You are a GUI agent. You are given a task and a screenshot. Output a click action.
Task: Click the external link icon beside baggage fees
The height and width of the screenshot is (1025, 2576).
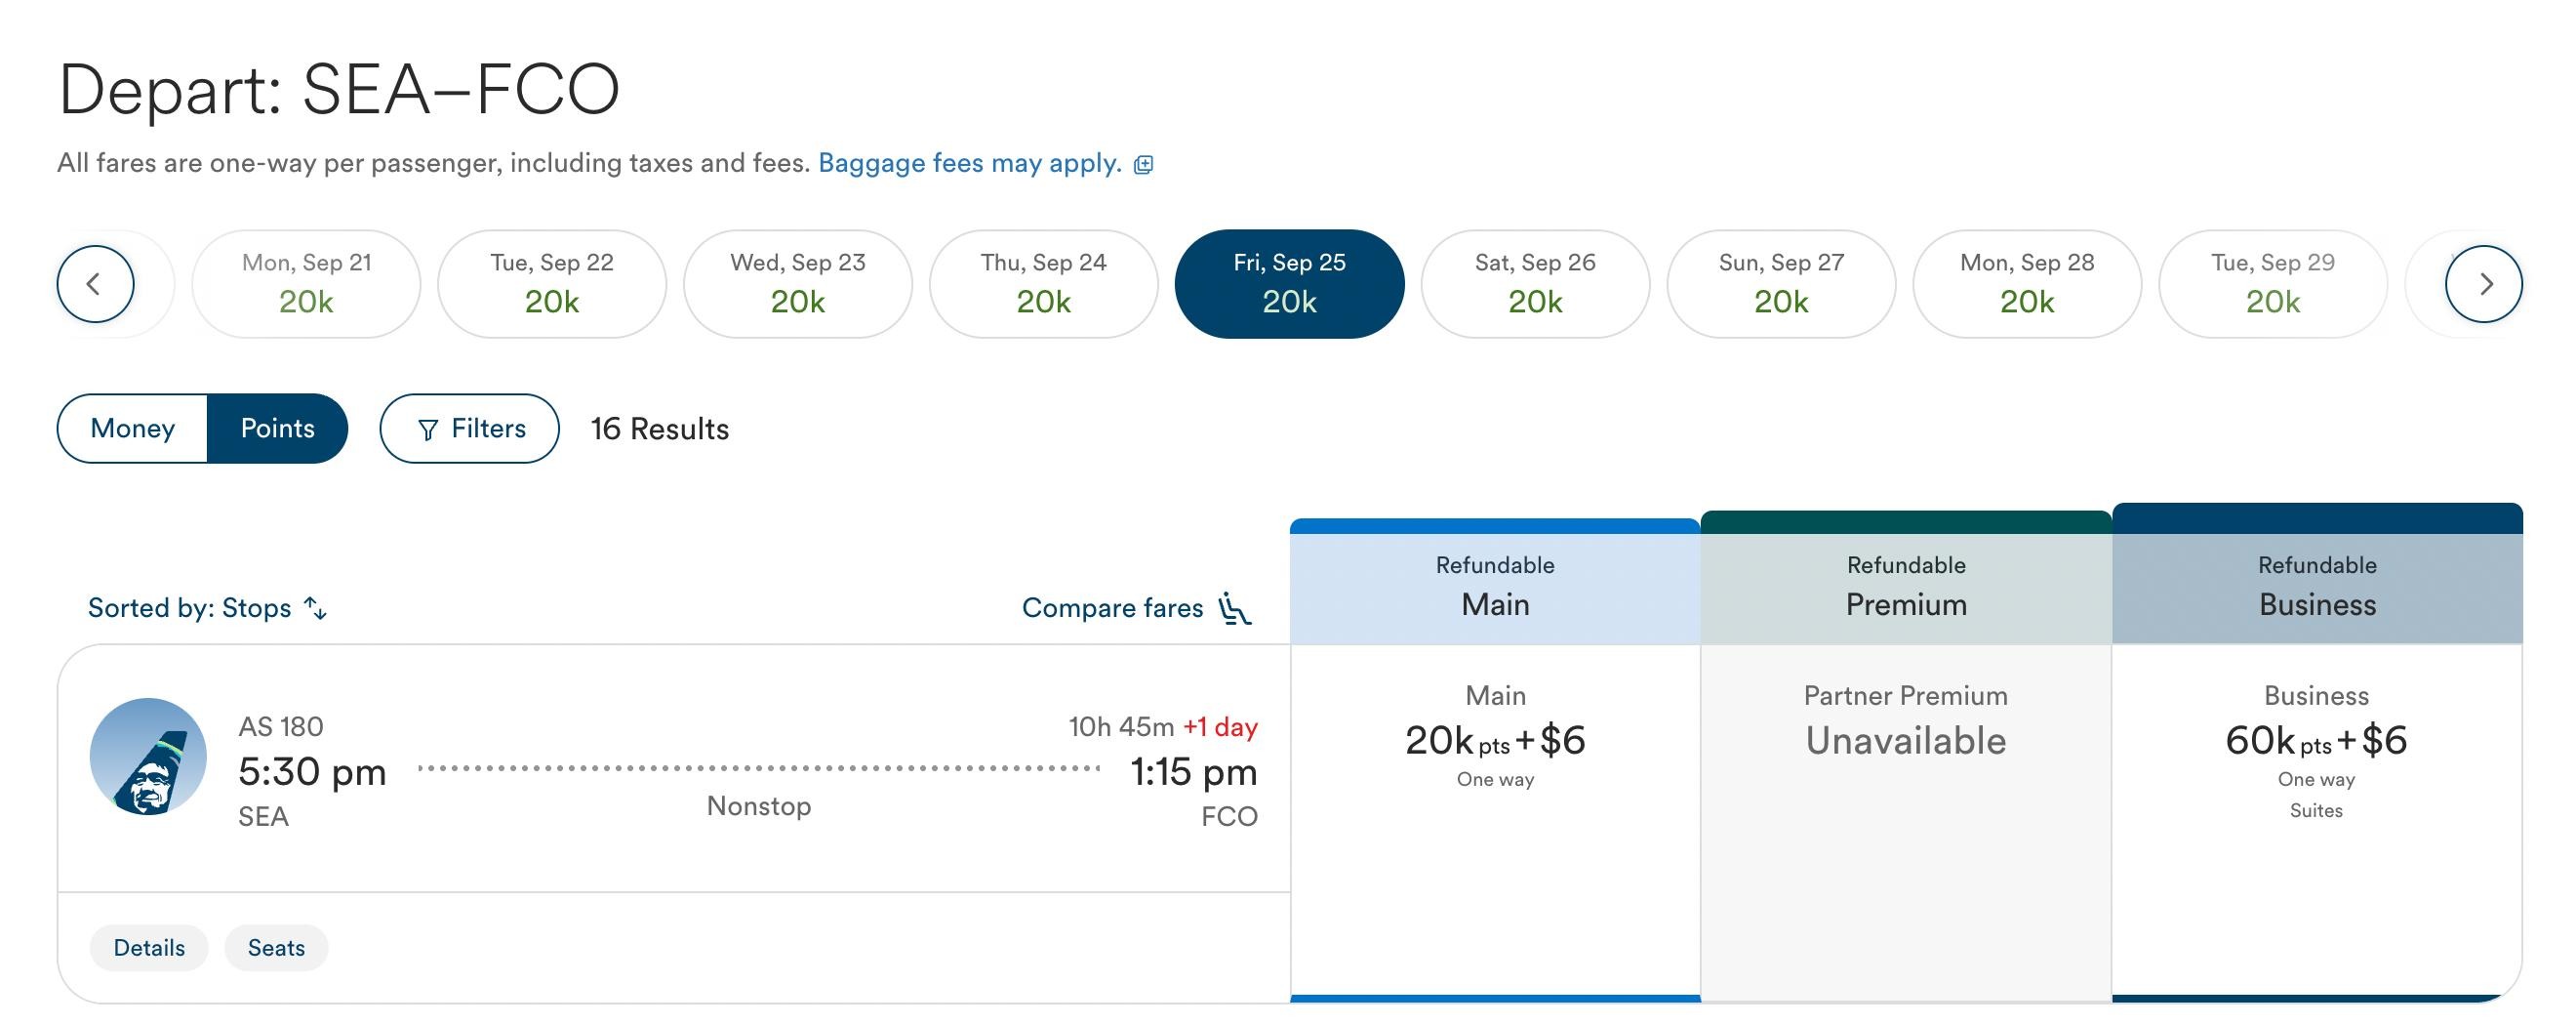point(1143,165)
